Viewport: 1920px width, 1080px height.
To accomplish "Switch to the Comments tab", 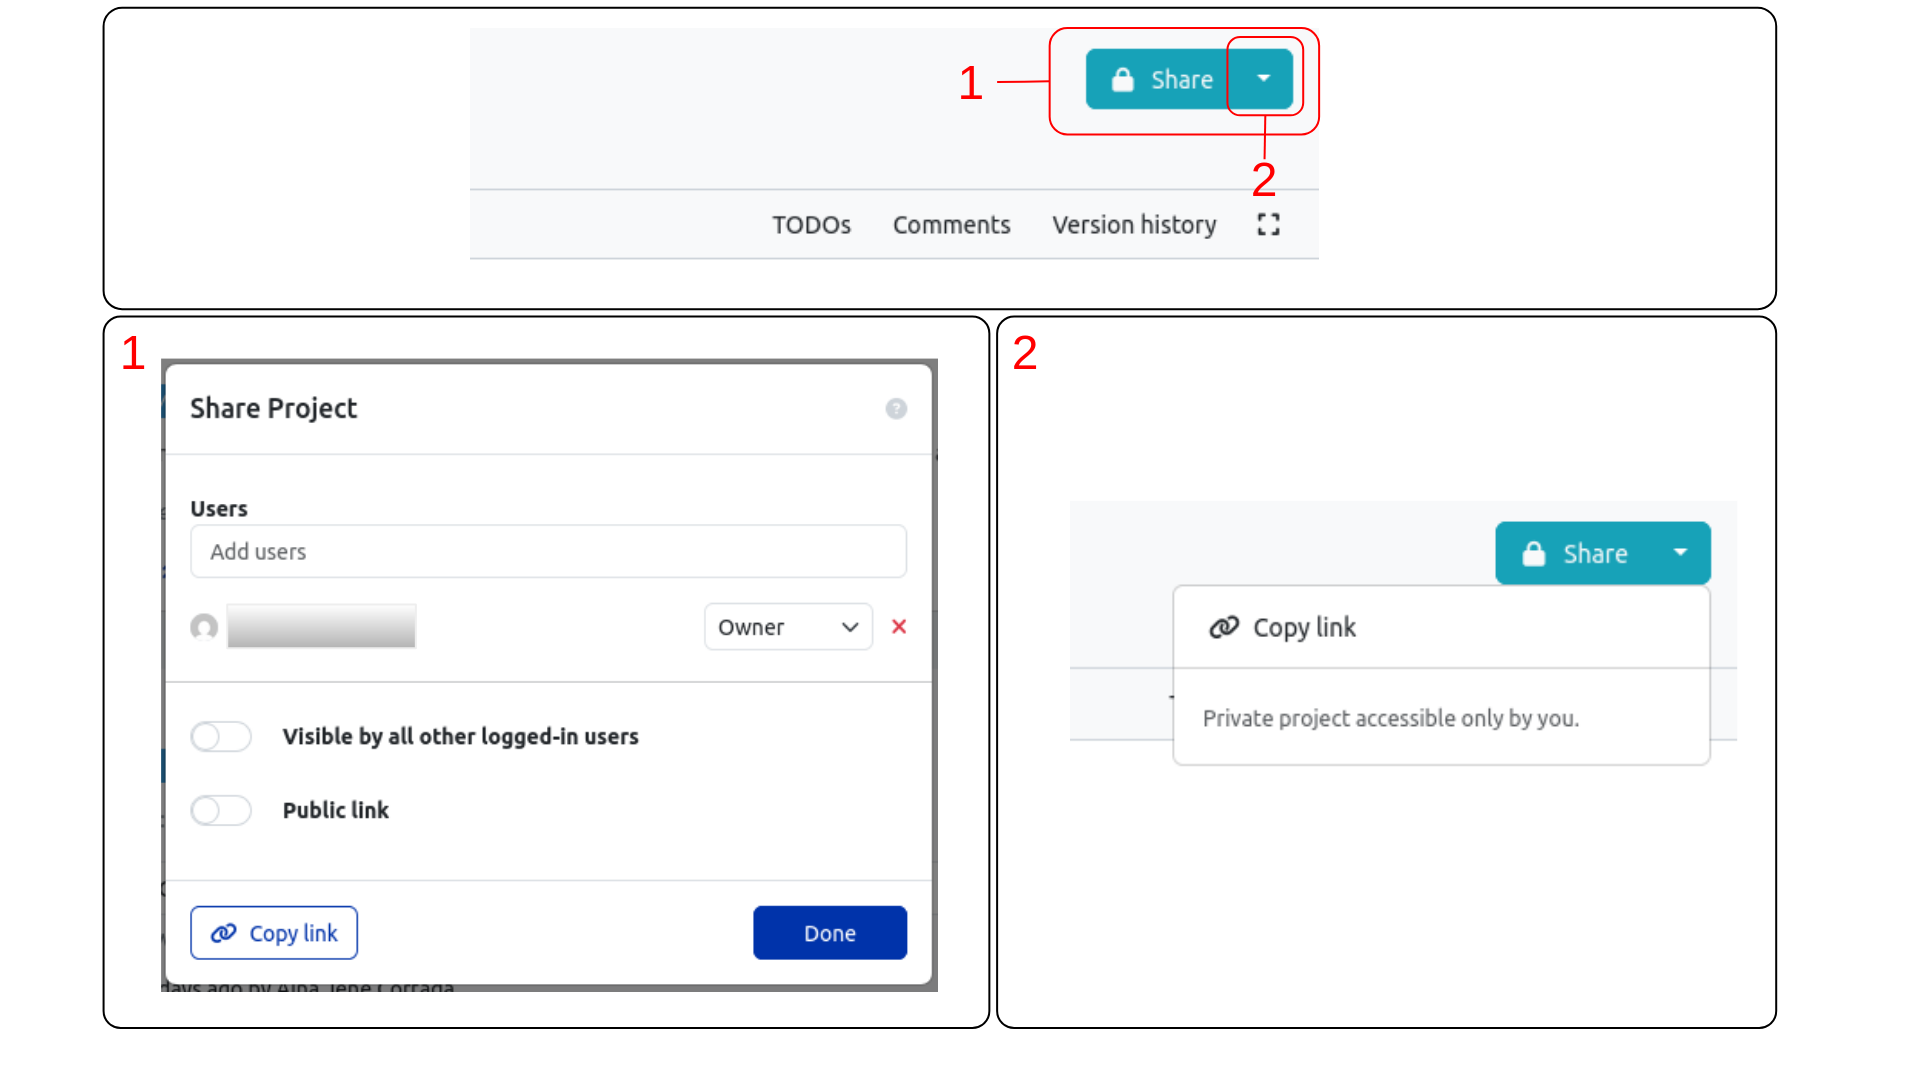I will pyautogui.click(x=951, y=225).
